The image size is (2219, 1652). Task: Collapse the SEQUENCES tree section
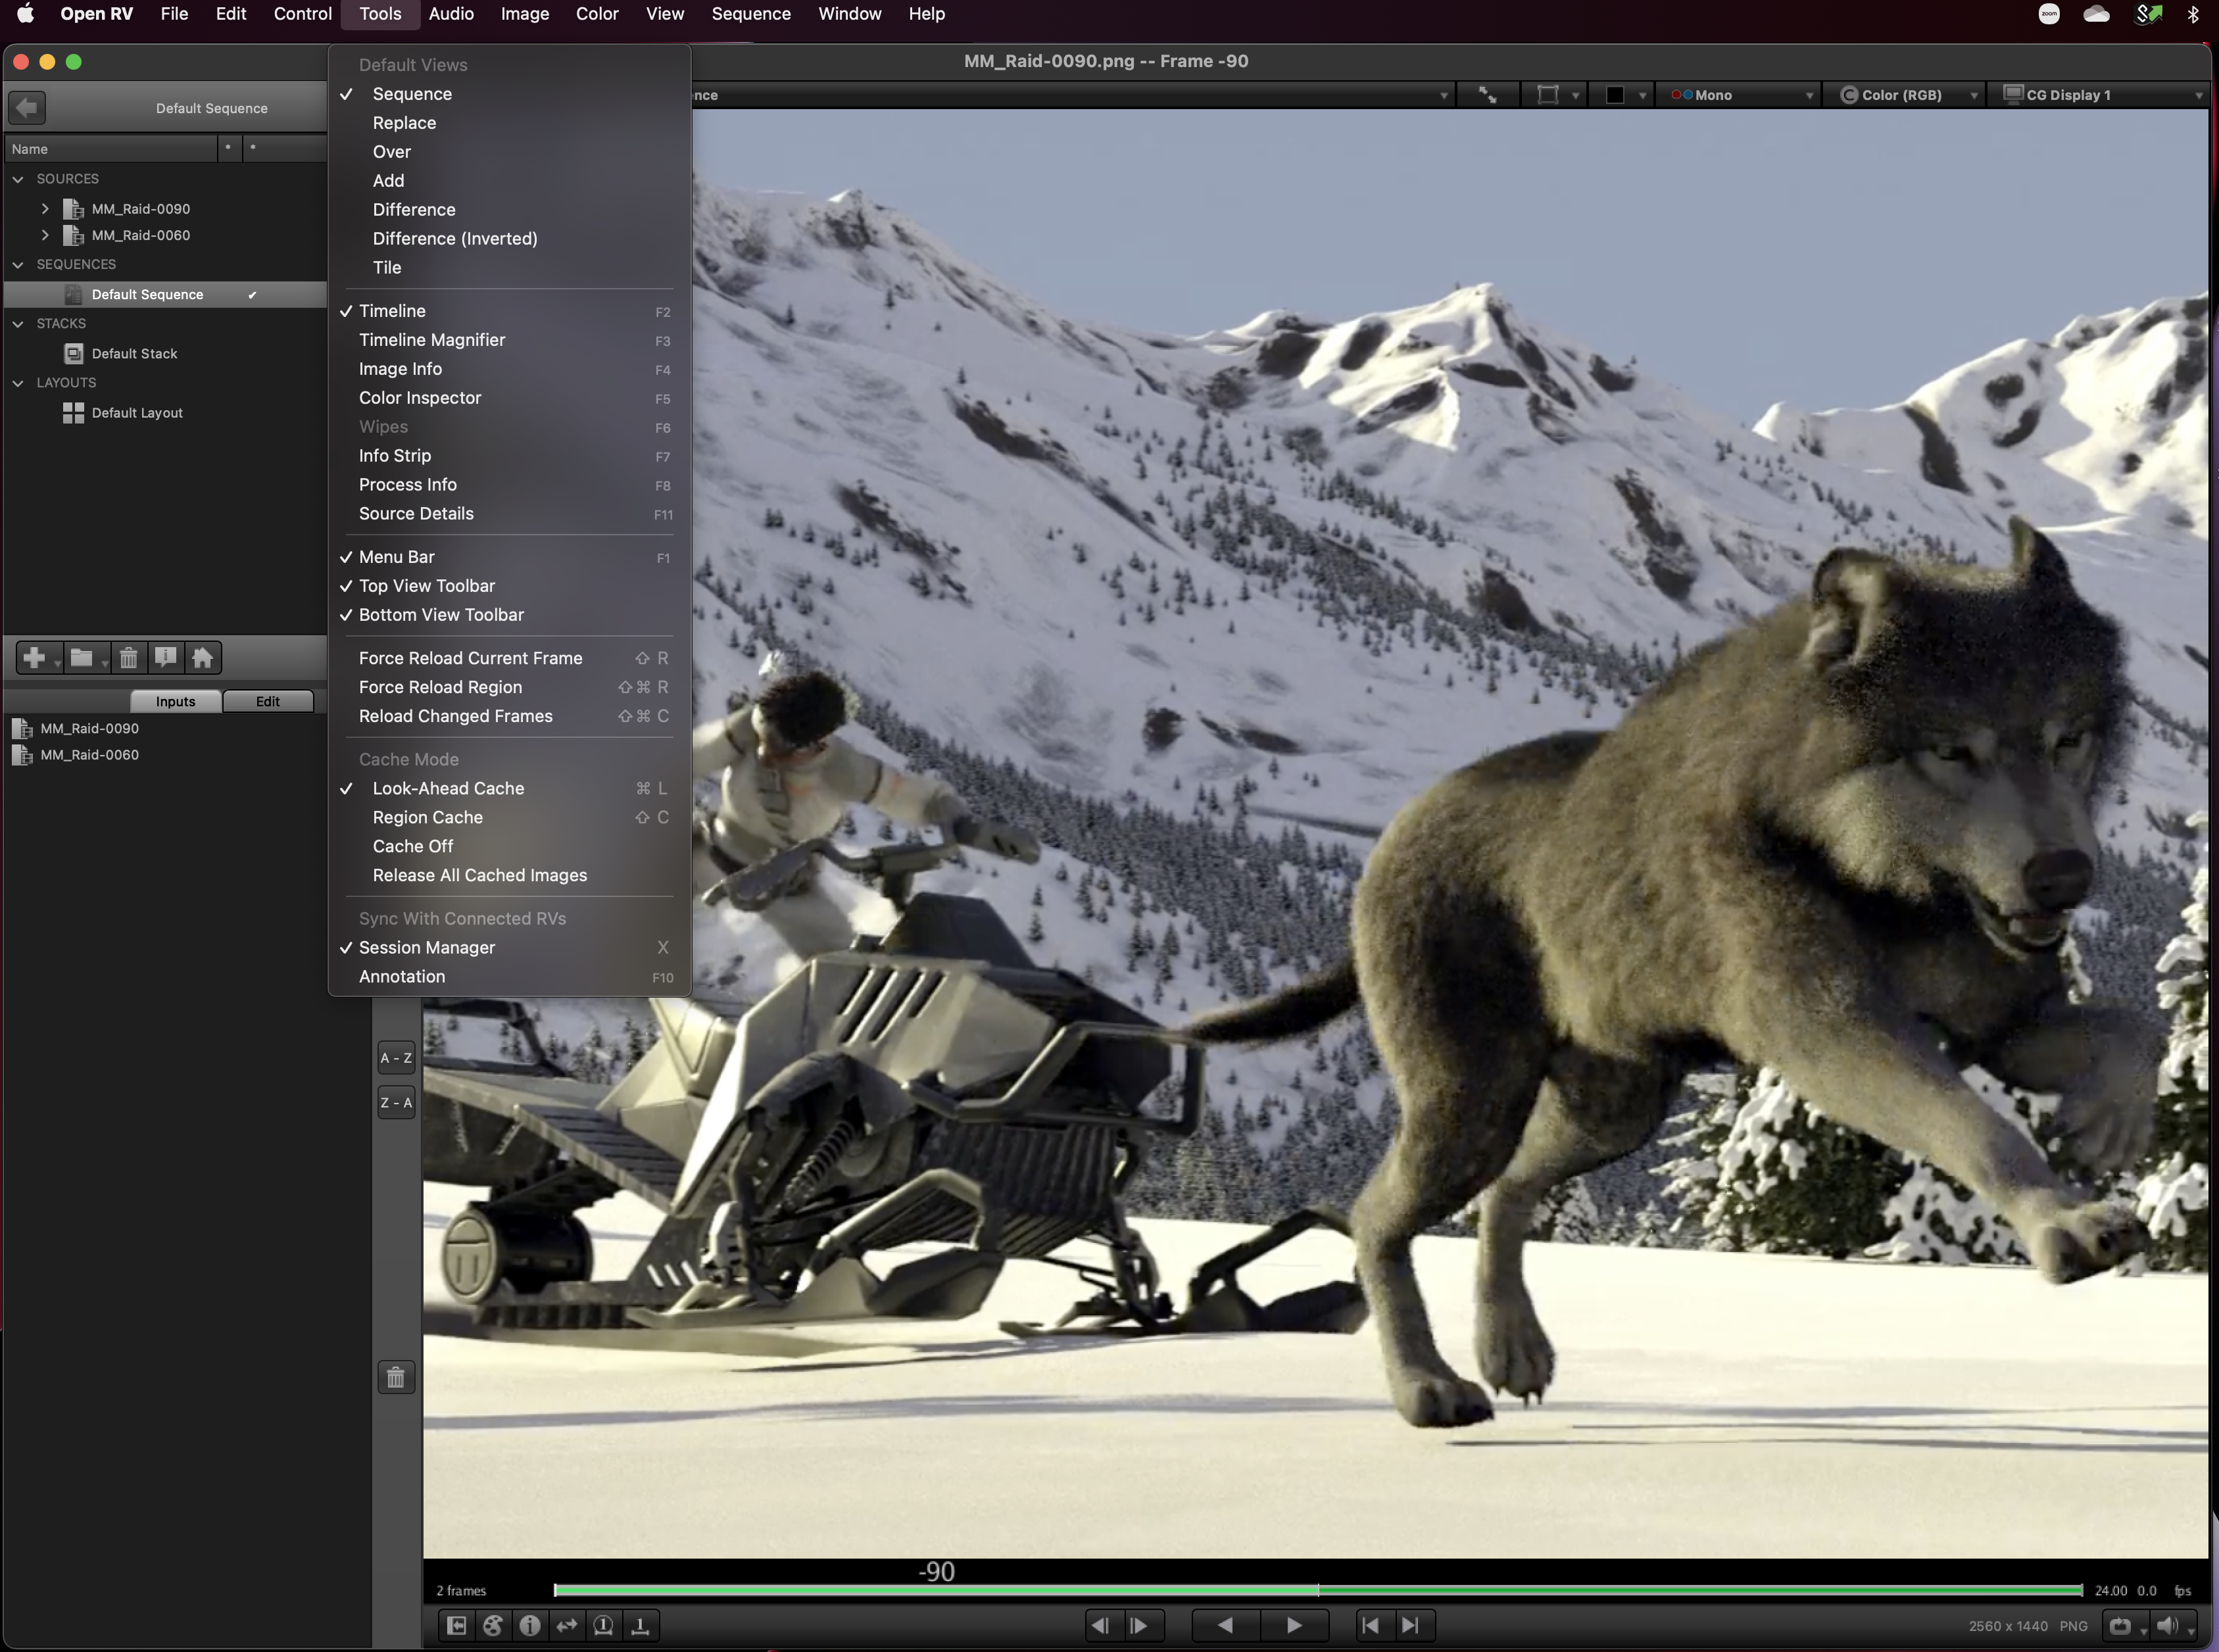(18, 264)
